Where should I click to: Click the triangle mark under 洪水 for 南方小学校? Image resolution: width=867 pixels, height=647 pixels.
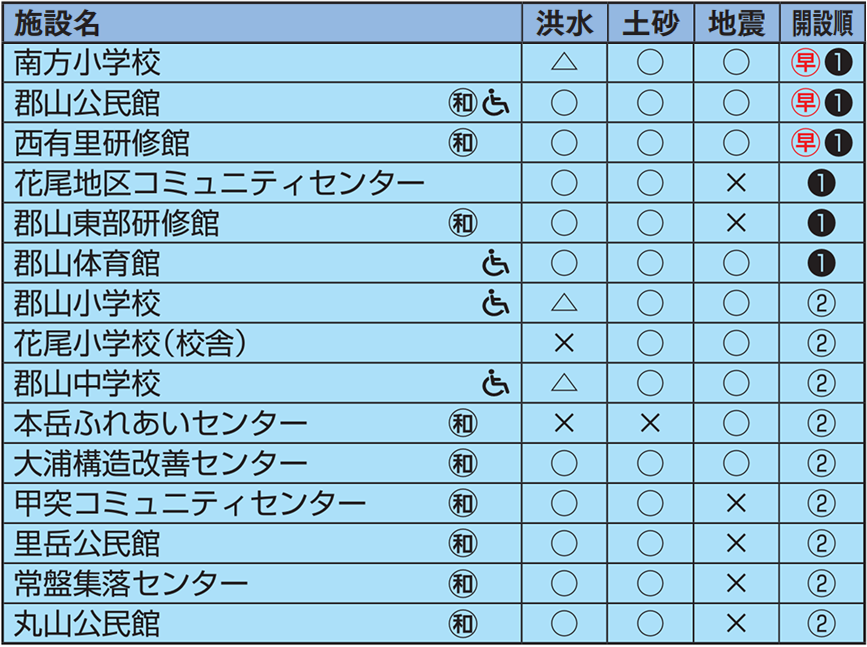coord(564,62)
